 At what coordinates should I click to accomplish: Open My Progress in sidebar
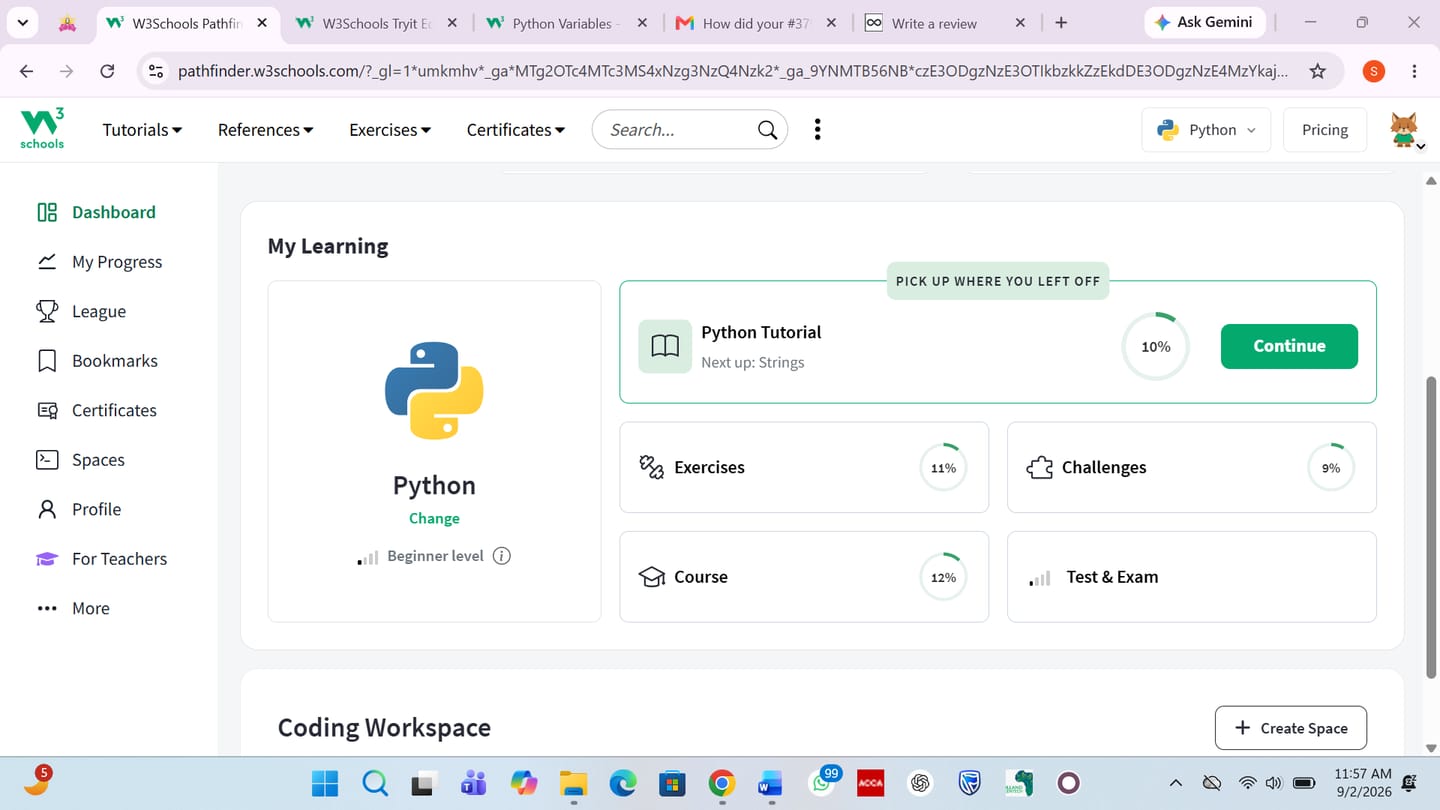[x=99, y=262]
